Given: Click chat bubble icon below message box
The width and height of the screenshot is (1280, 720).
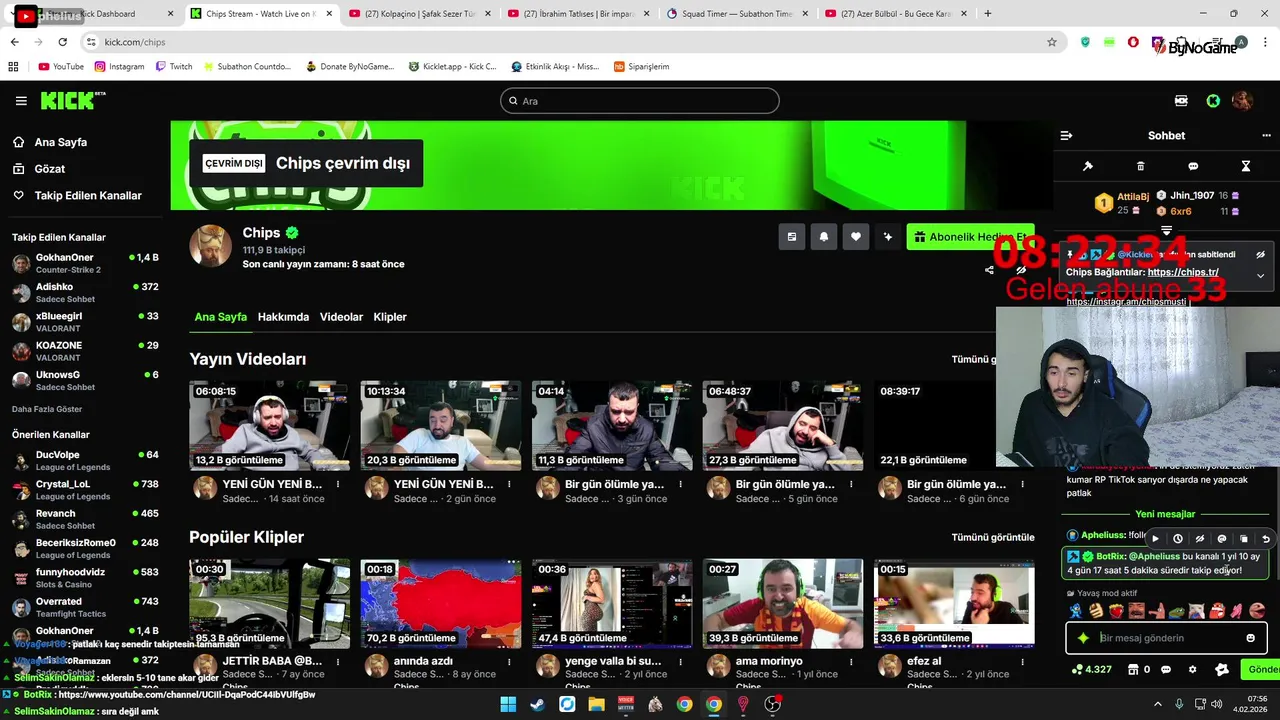Looking at the screenshot, I should click(x=1168, y=670).
